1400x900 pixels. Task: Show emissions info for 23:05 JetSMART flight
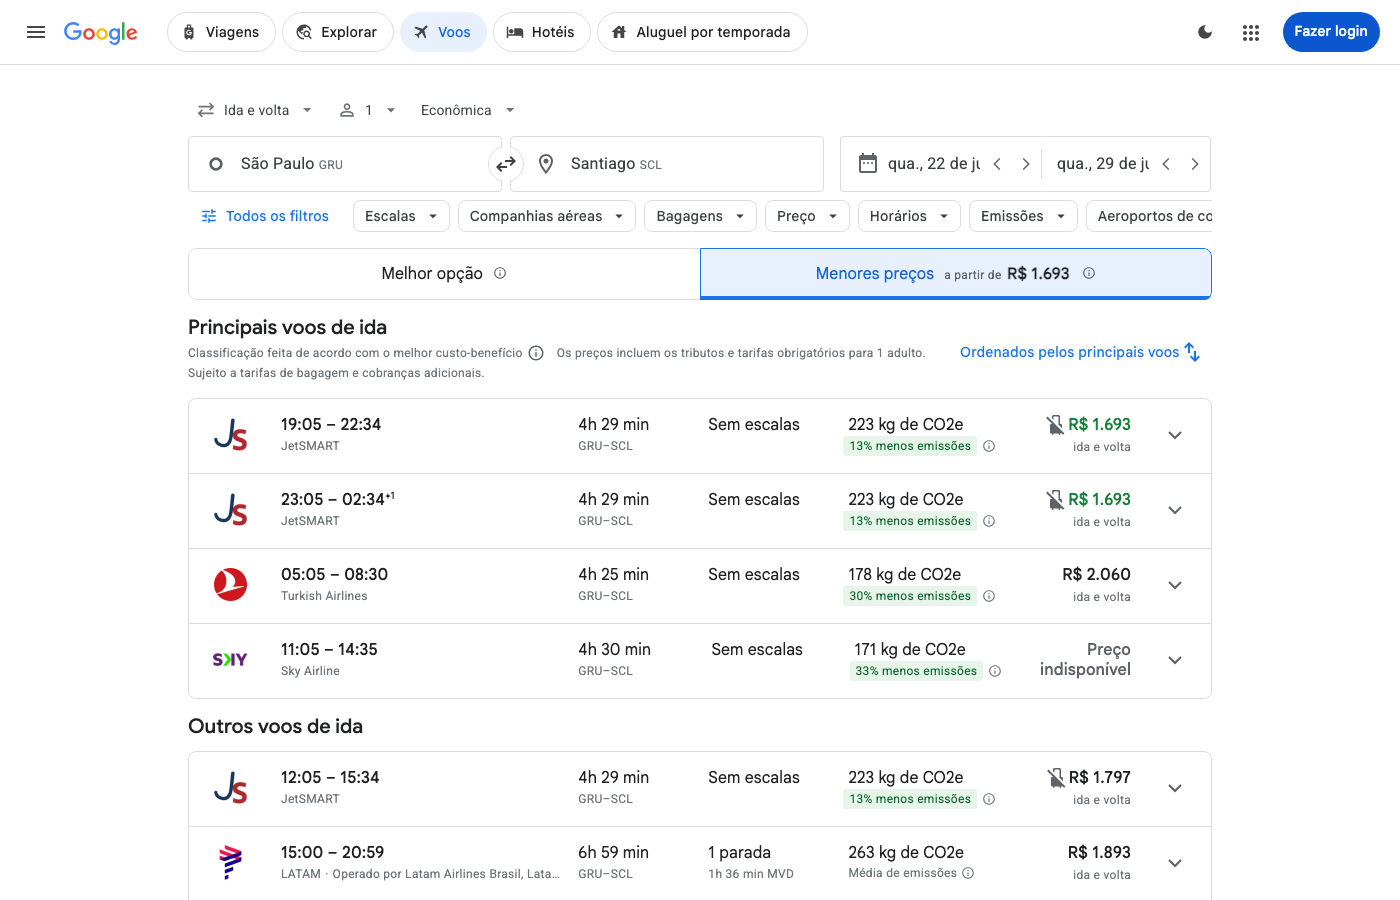(989, 521)
